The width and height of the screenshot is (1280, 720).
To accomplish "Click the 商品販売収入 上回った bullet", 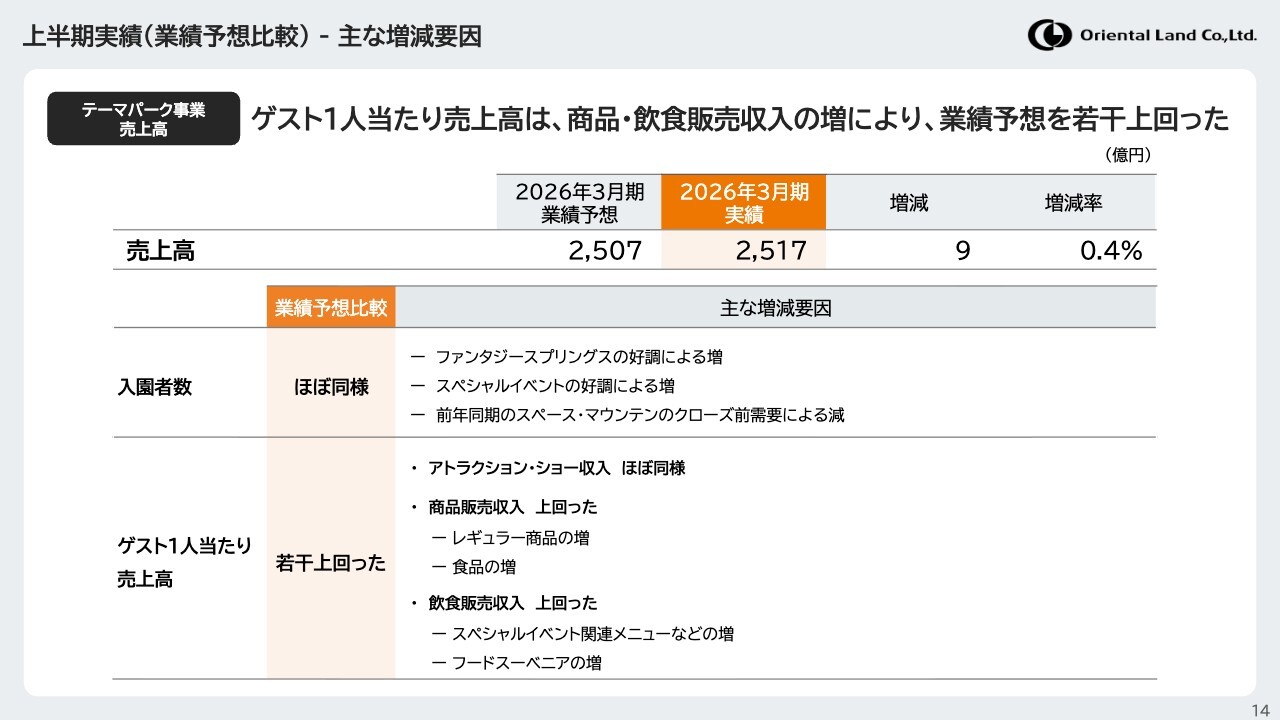I will (x=512, y=508).
